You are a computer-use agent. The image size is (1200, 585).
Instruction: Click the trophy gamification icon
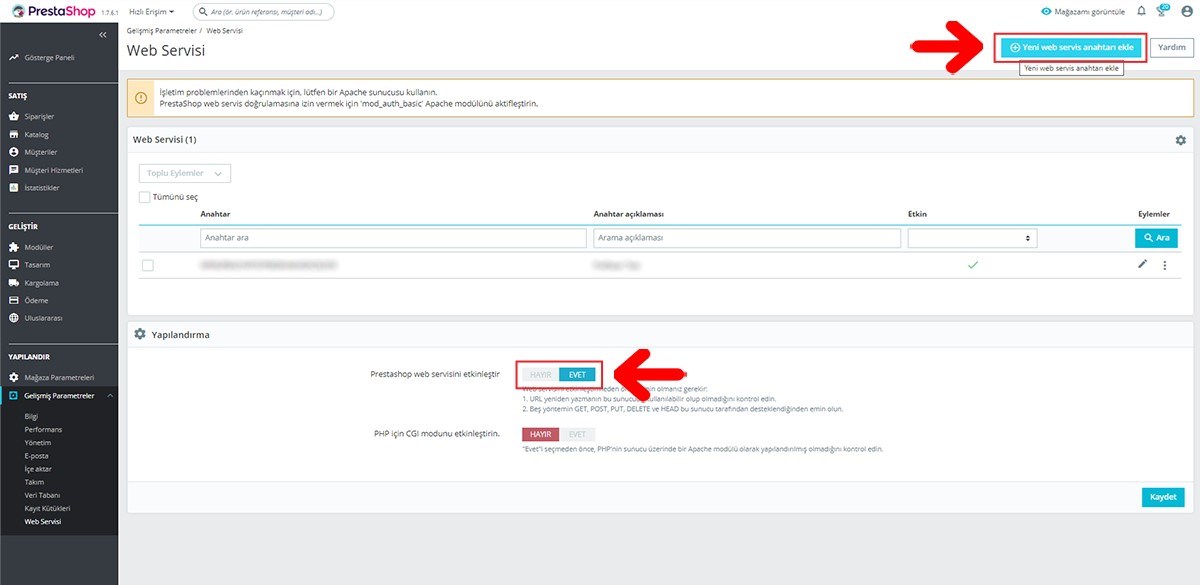pos(1162,12)
